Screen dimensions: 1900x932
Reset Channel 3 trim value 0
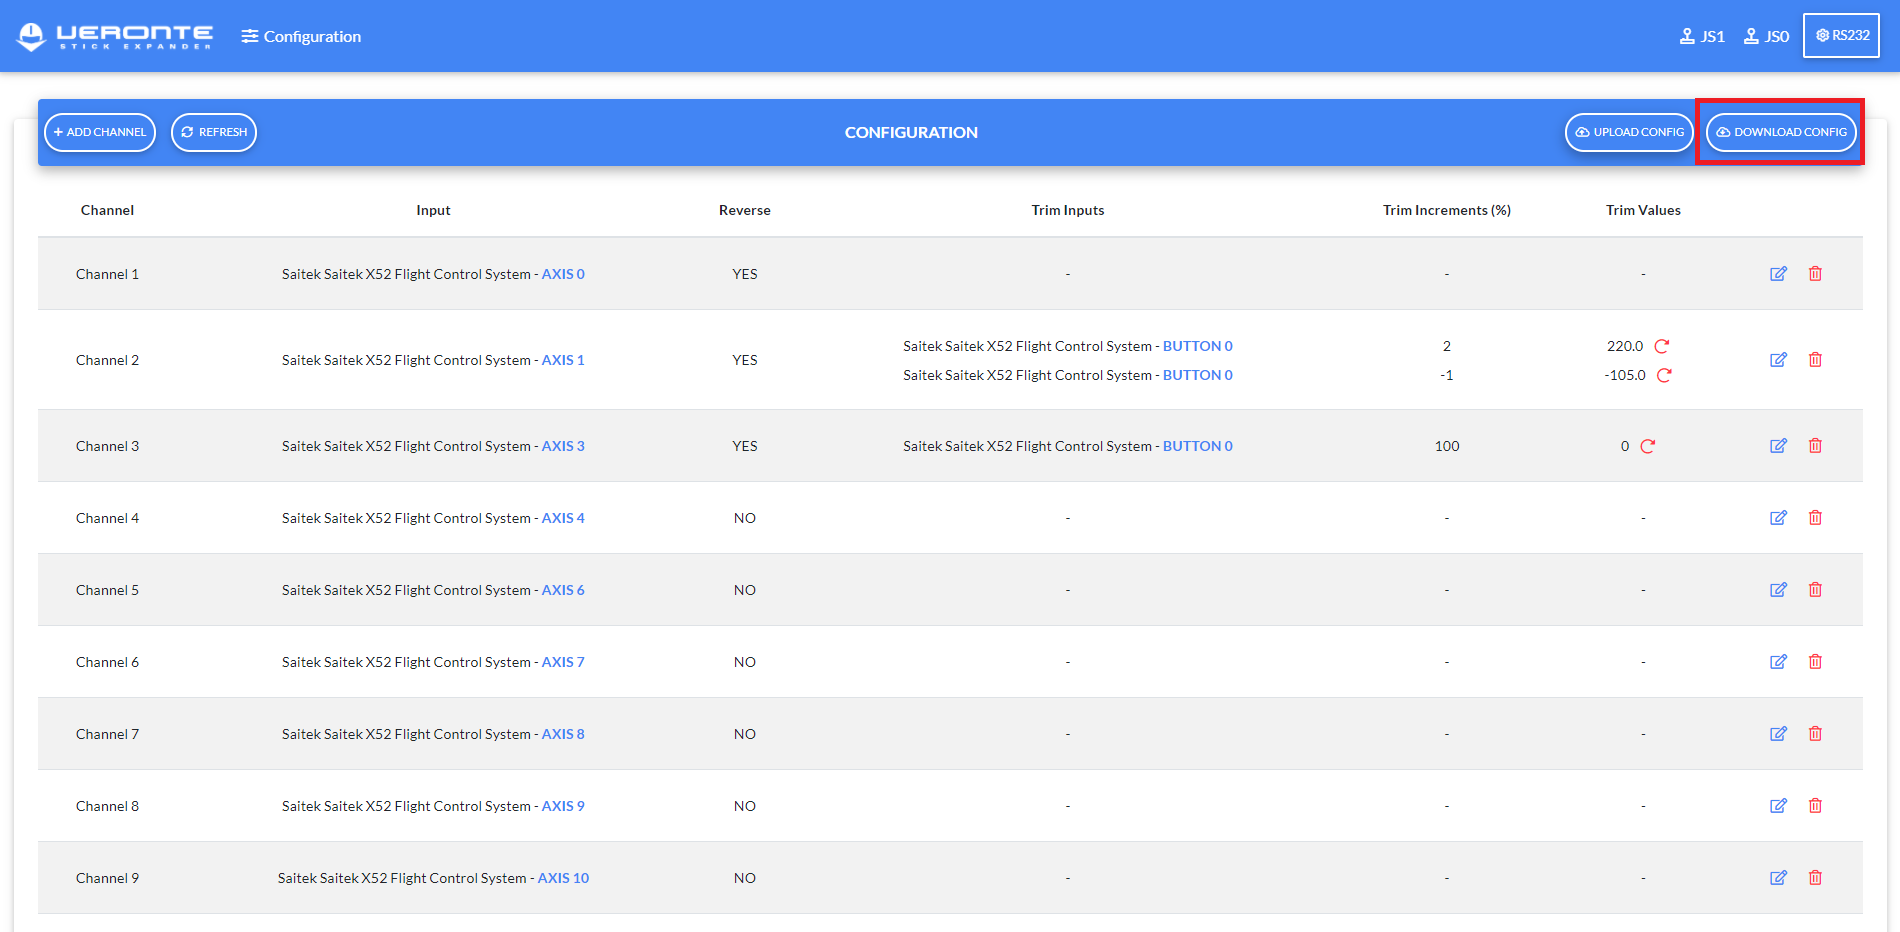(x=1648, y=446)
